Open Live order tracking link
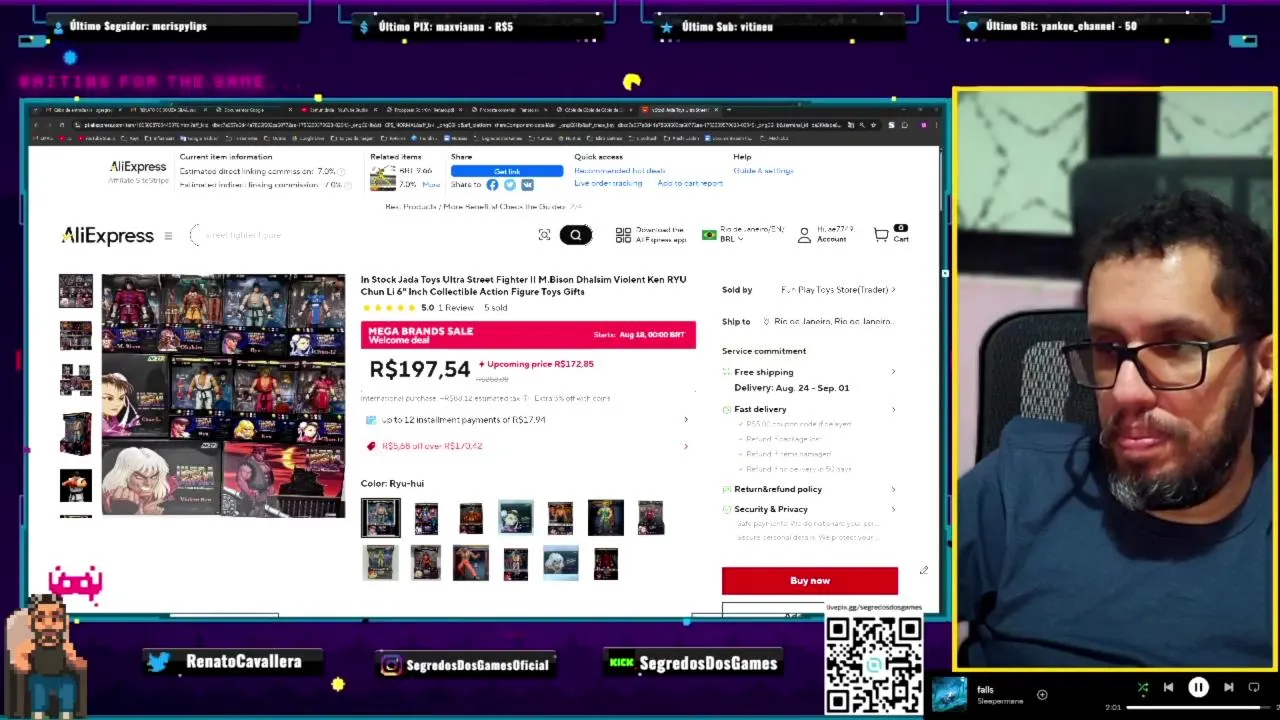This screenshot has height=720, width=1280. pyautogui.click(x=608, y=184)
